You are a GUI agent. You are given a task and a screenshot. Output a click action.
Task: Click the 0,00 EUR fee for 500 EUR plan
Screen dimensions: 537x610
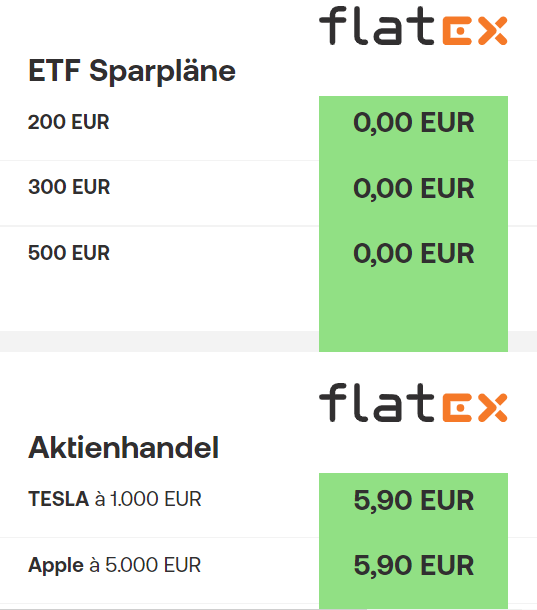pos(414,254)
